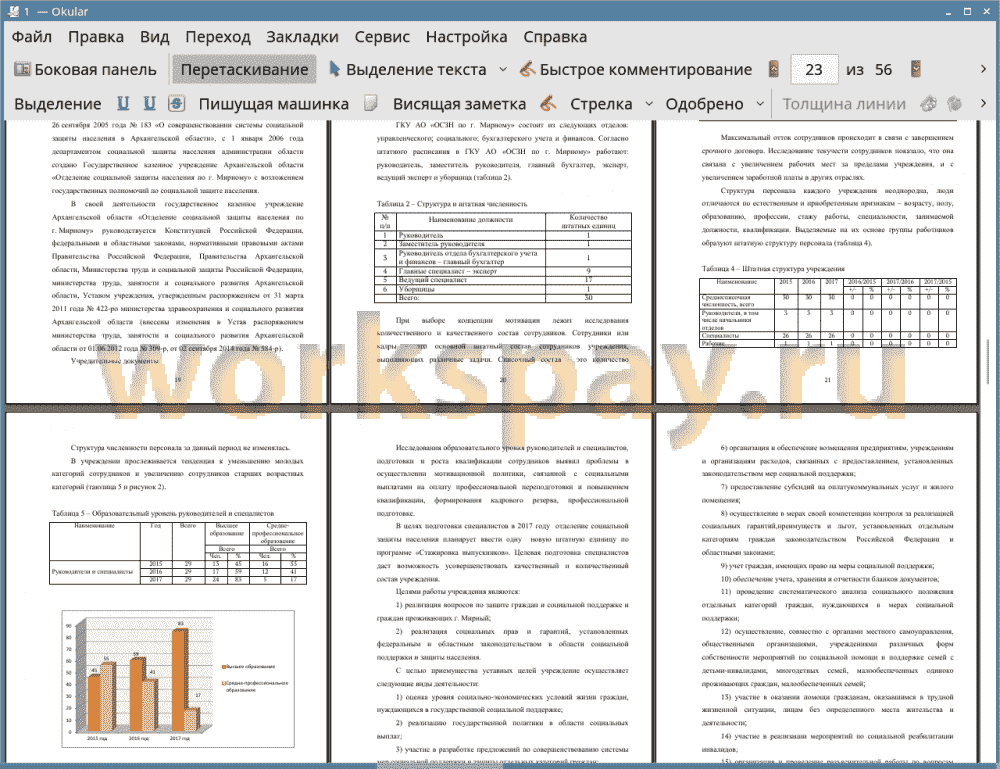The height and width of the screenshot is (769, 1000).
Task: Open the Сервис menu
Action: 382,37
